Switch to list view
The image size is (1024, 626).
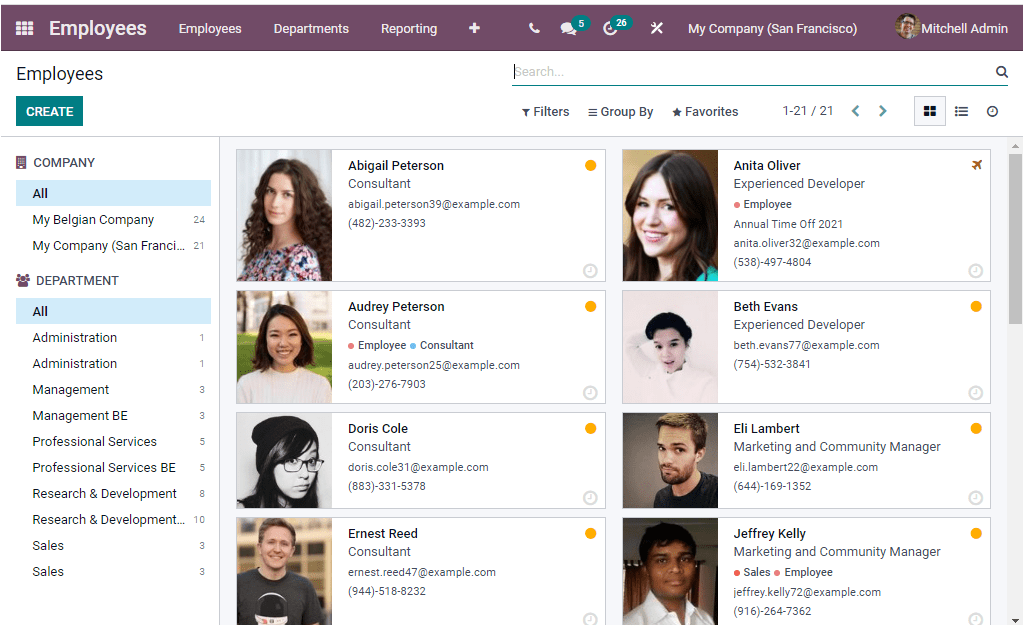(x=961, y=111)
